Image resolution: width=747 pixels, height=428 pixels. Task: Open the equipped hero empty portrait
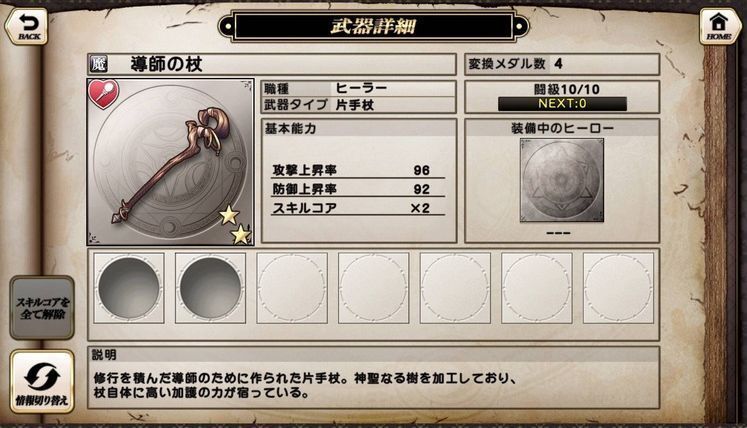tap(562, 180)
